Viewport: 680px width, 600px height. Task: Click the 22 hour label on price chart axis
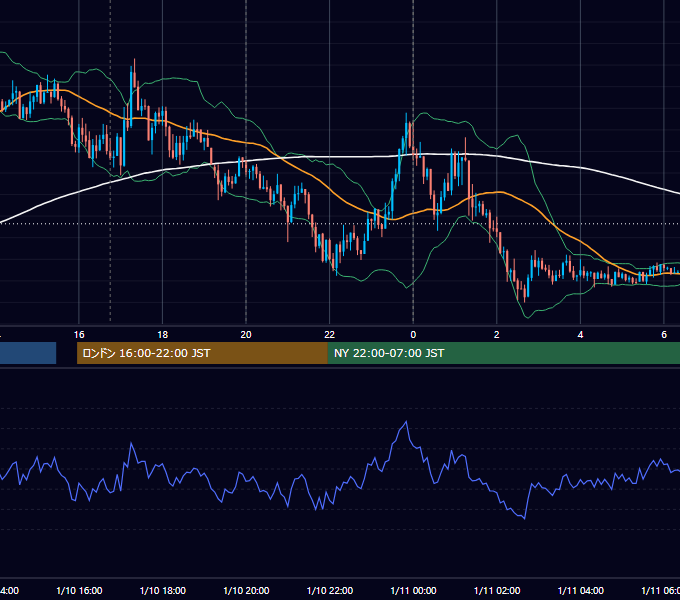pyautogui.click(x=330, y=335)
